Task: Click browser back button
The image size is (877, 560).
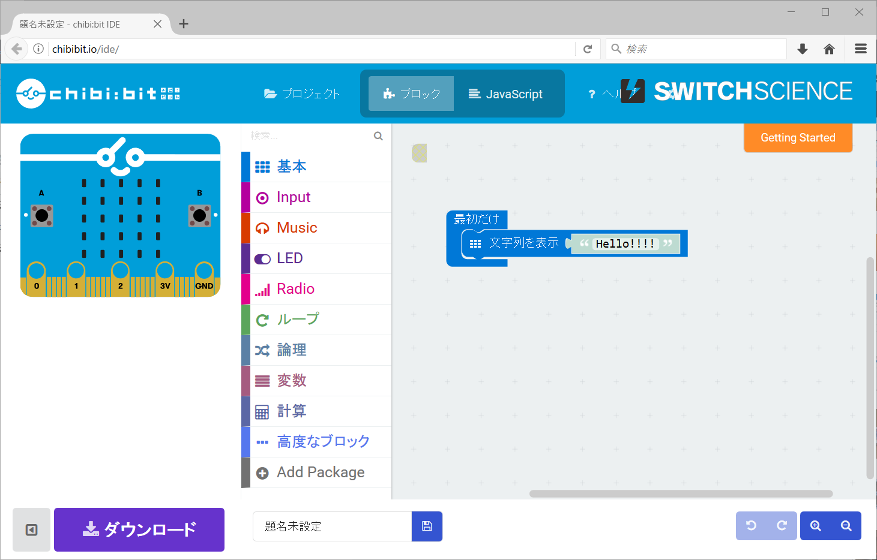Action: pos(16,49)
